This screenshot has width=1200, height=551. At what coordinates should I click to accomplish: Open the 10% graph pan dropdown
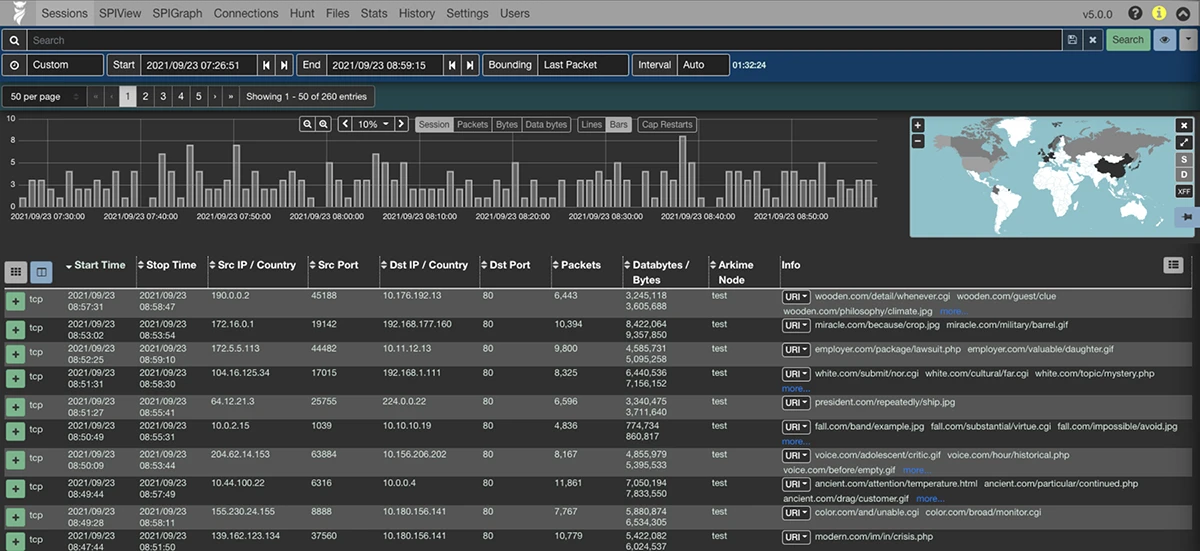[x=373, y=125]
